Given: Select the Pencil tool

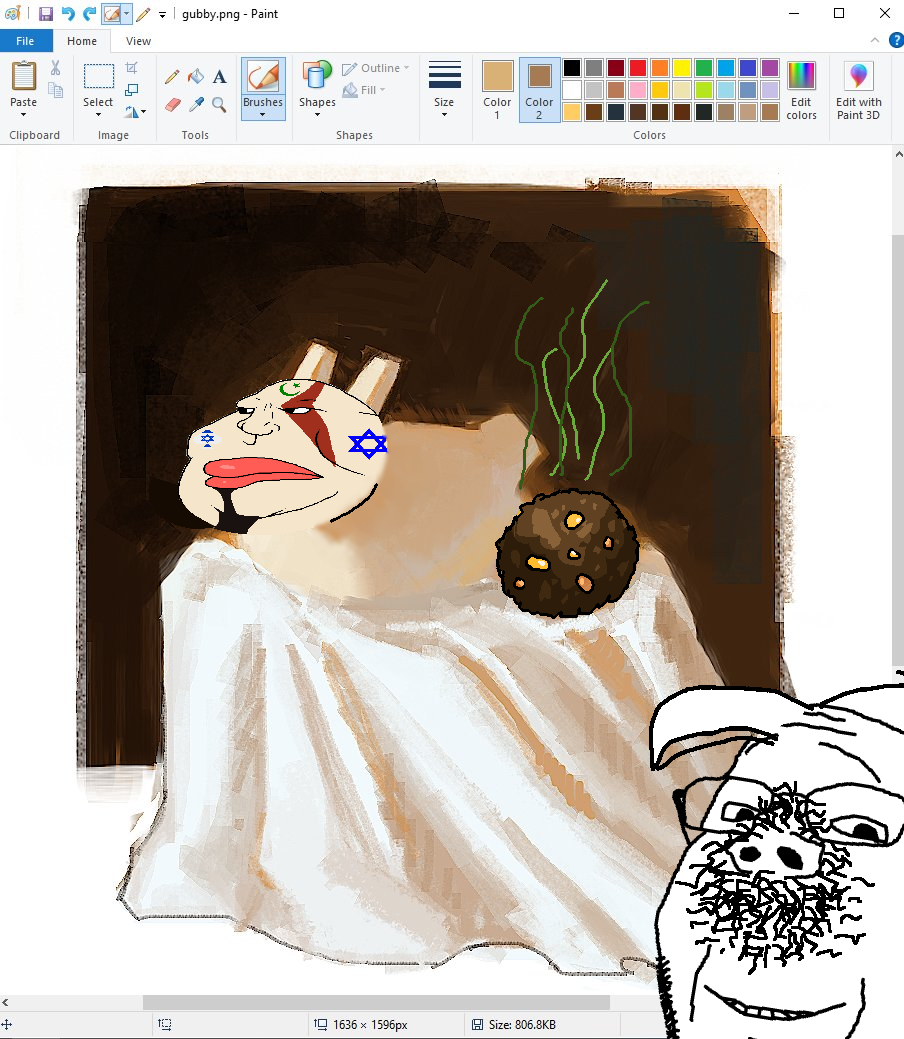Looking at the screenshot, I should (x=172, y=77).
